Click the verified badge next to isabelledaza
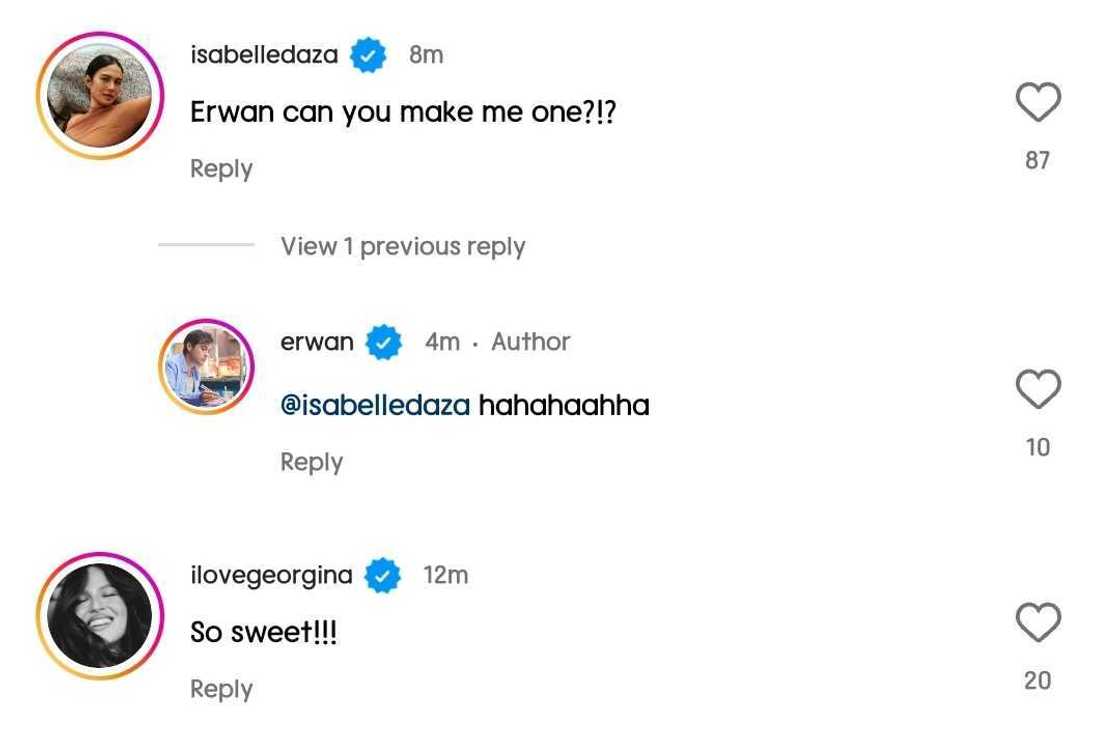This screenshot has width=1120, height=737. [x=369, y=56]
